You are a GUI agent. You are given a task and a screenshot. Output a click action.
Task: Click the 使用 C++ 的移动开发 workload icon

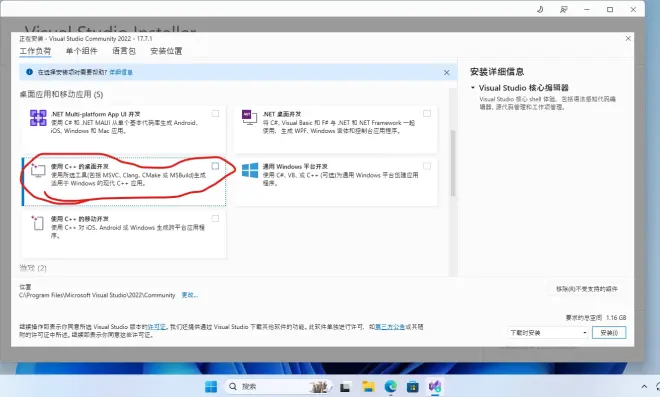38,223
